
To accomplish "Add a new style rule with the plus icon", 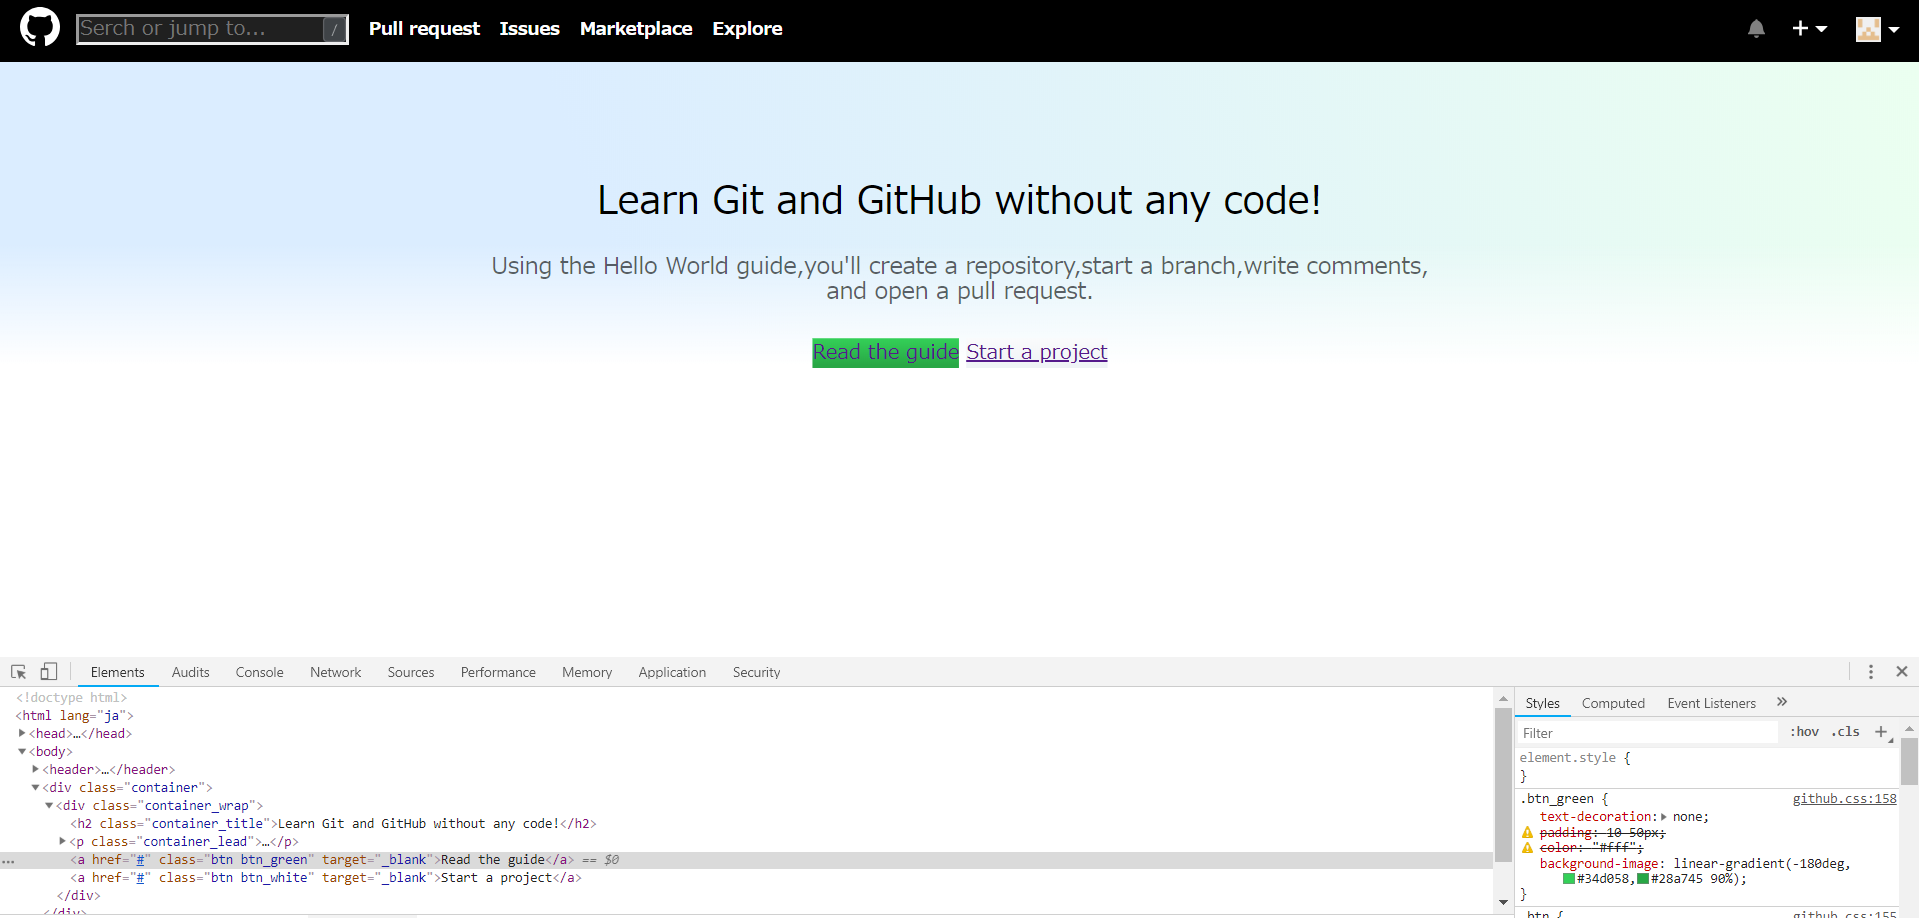I will 1881,732.
